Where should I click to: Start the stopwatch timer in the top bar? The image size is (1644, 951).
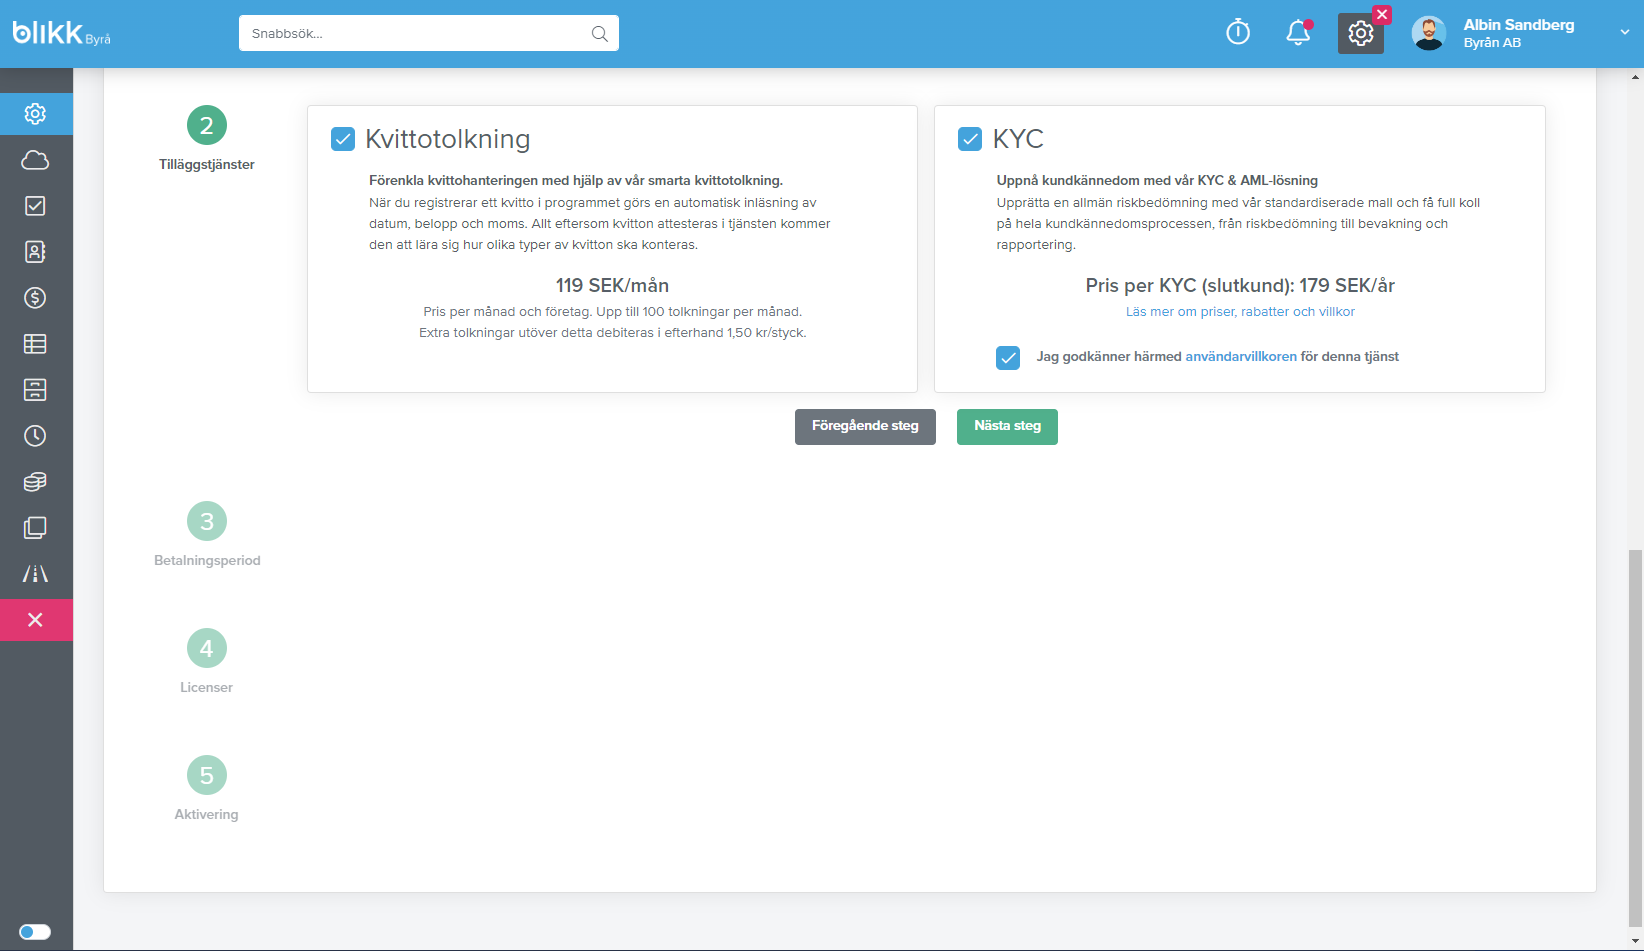1238,32
